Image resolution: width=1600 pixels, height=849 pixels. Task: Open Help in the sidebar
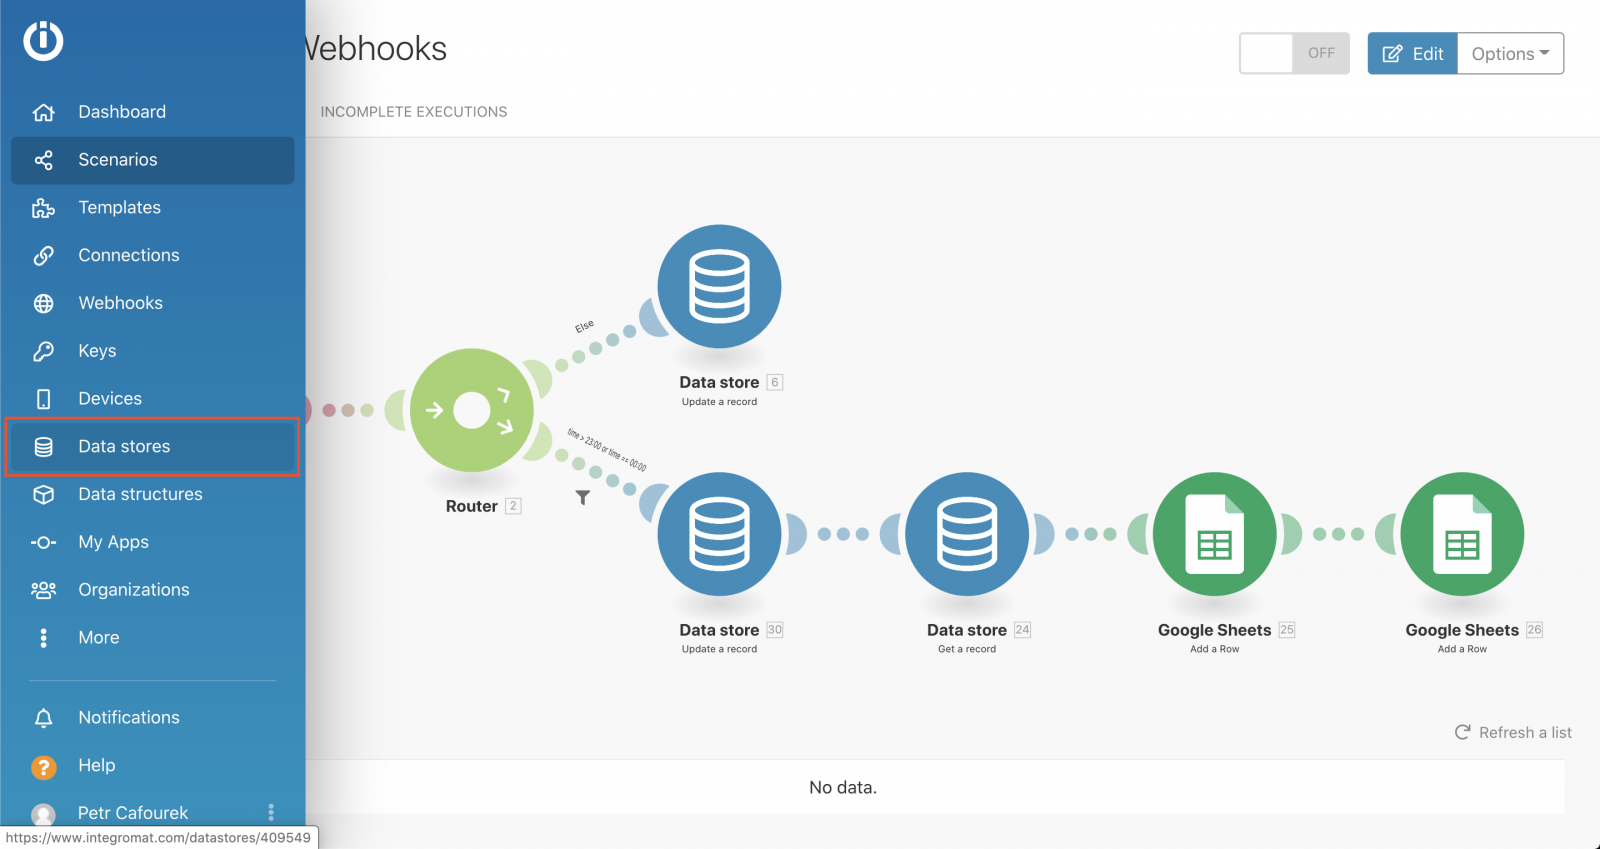152,766
